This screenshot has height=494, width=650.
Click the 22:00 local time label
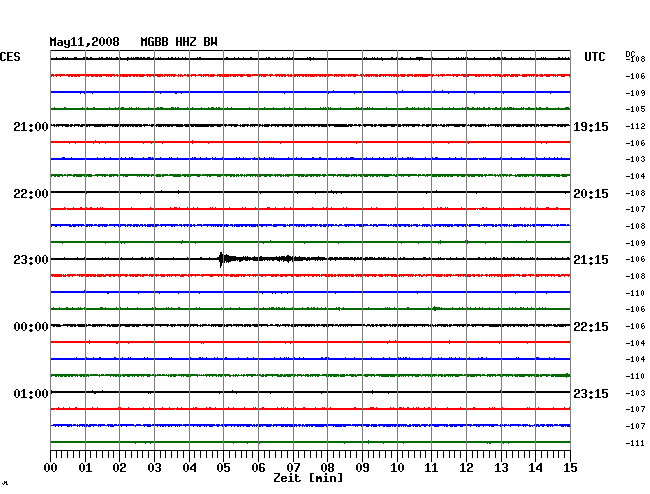coord(31,194)
